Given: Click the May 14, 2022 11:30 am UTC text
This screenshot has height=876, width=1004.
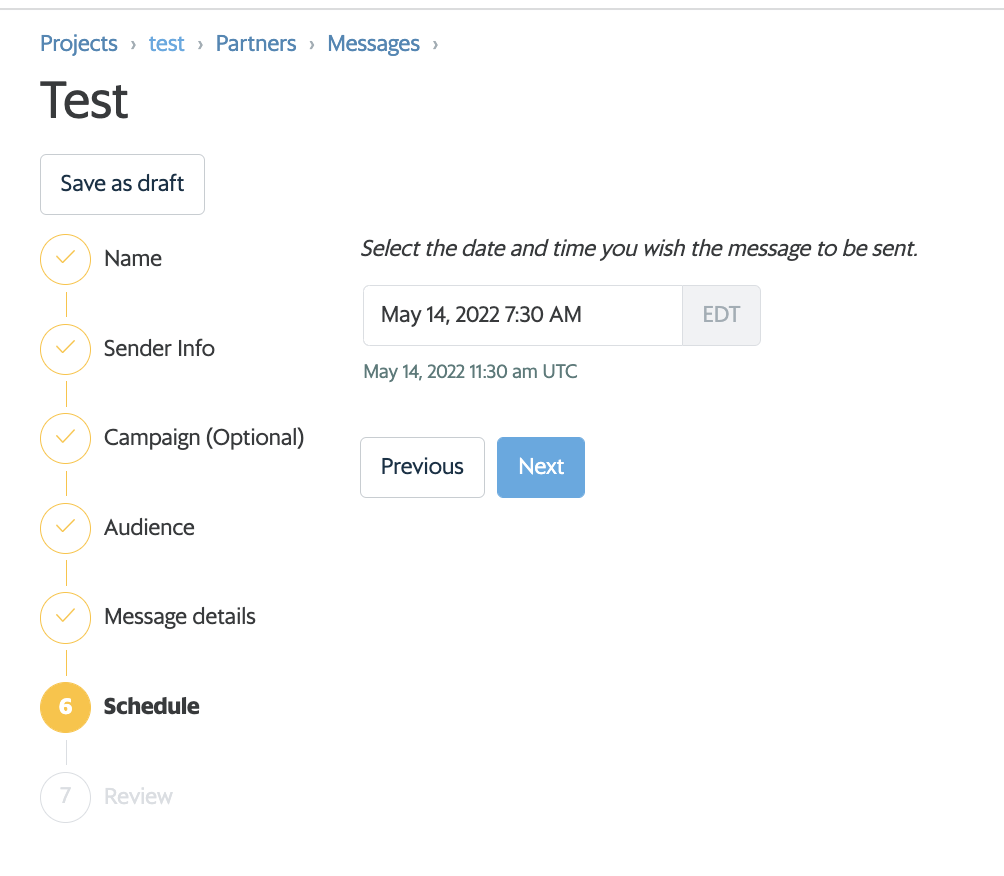Looking at the screenshot, I should 470,371.
